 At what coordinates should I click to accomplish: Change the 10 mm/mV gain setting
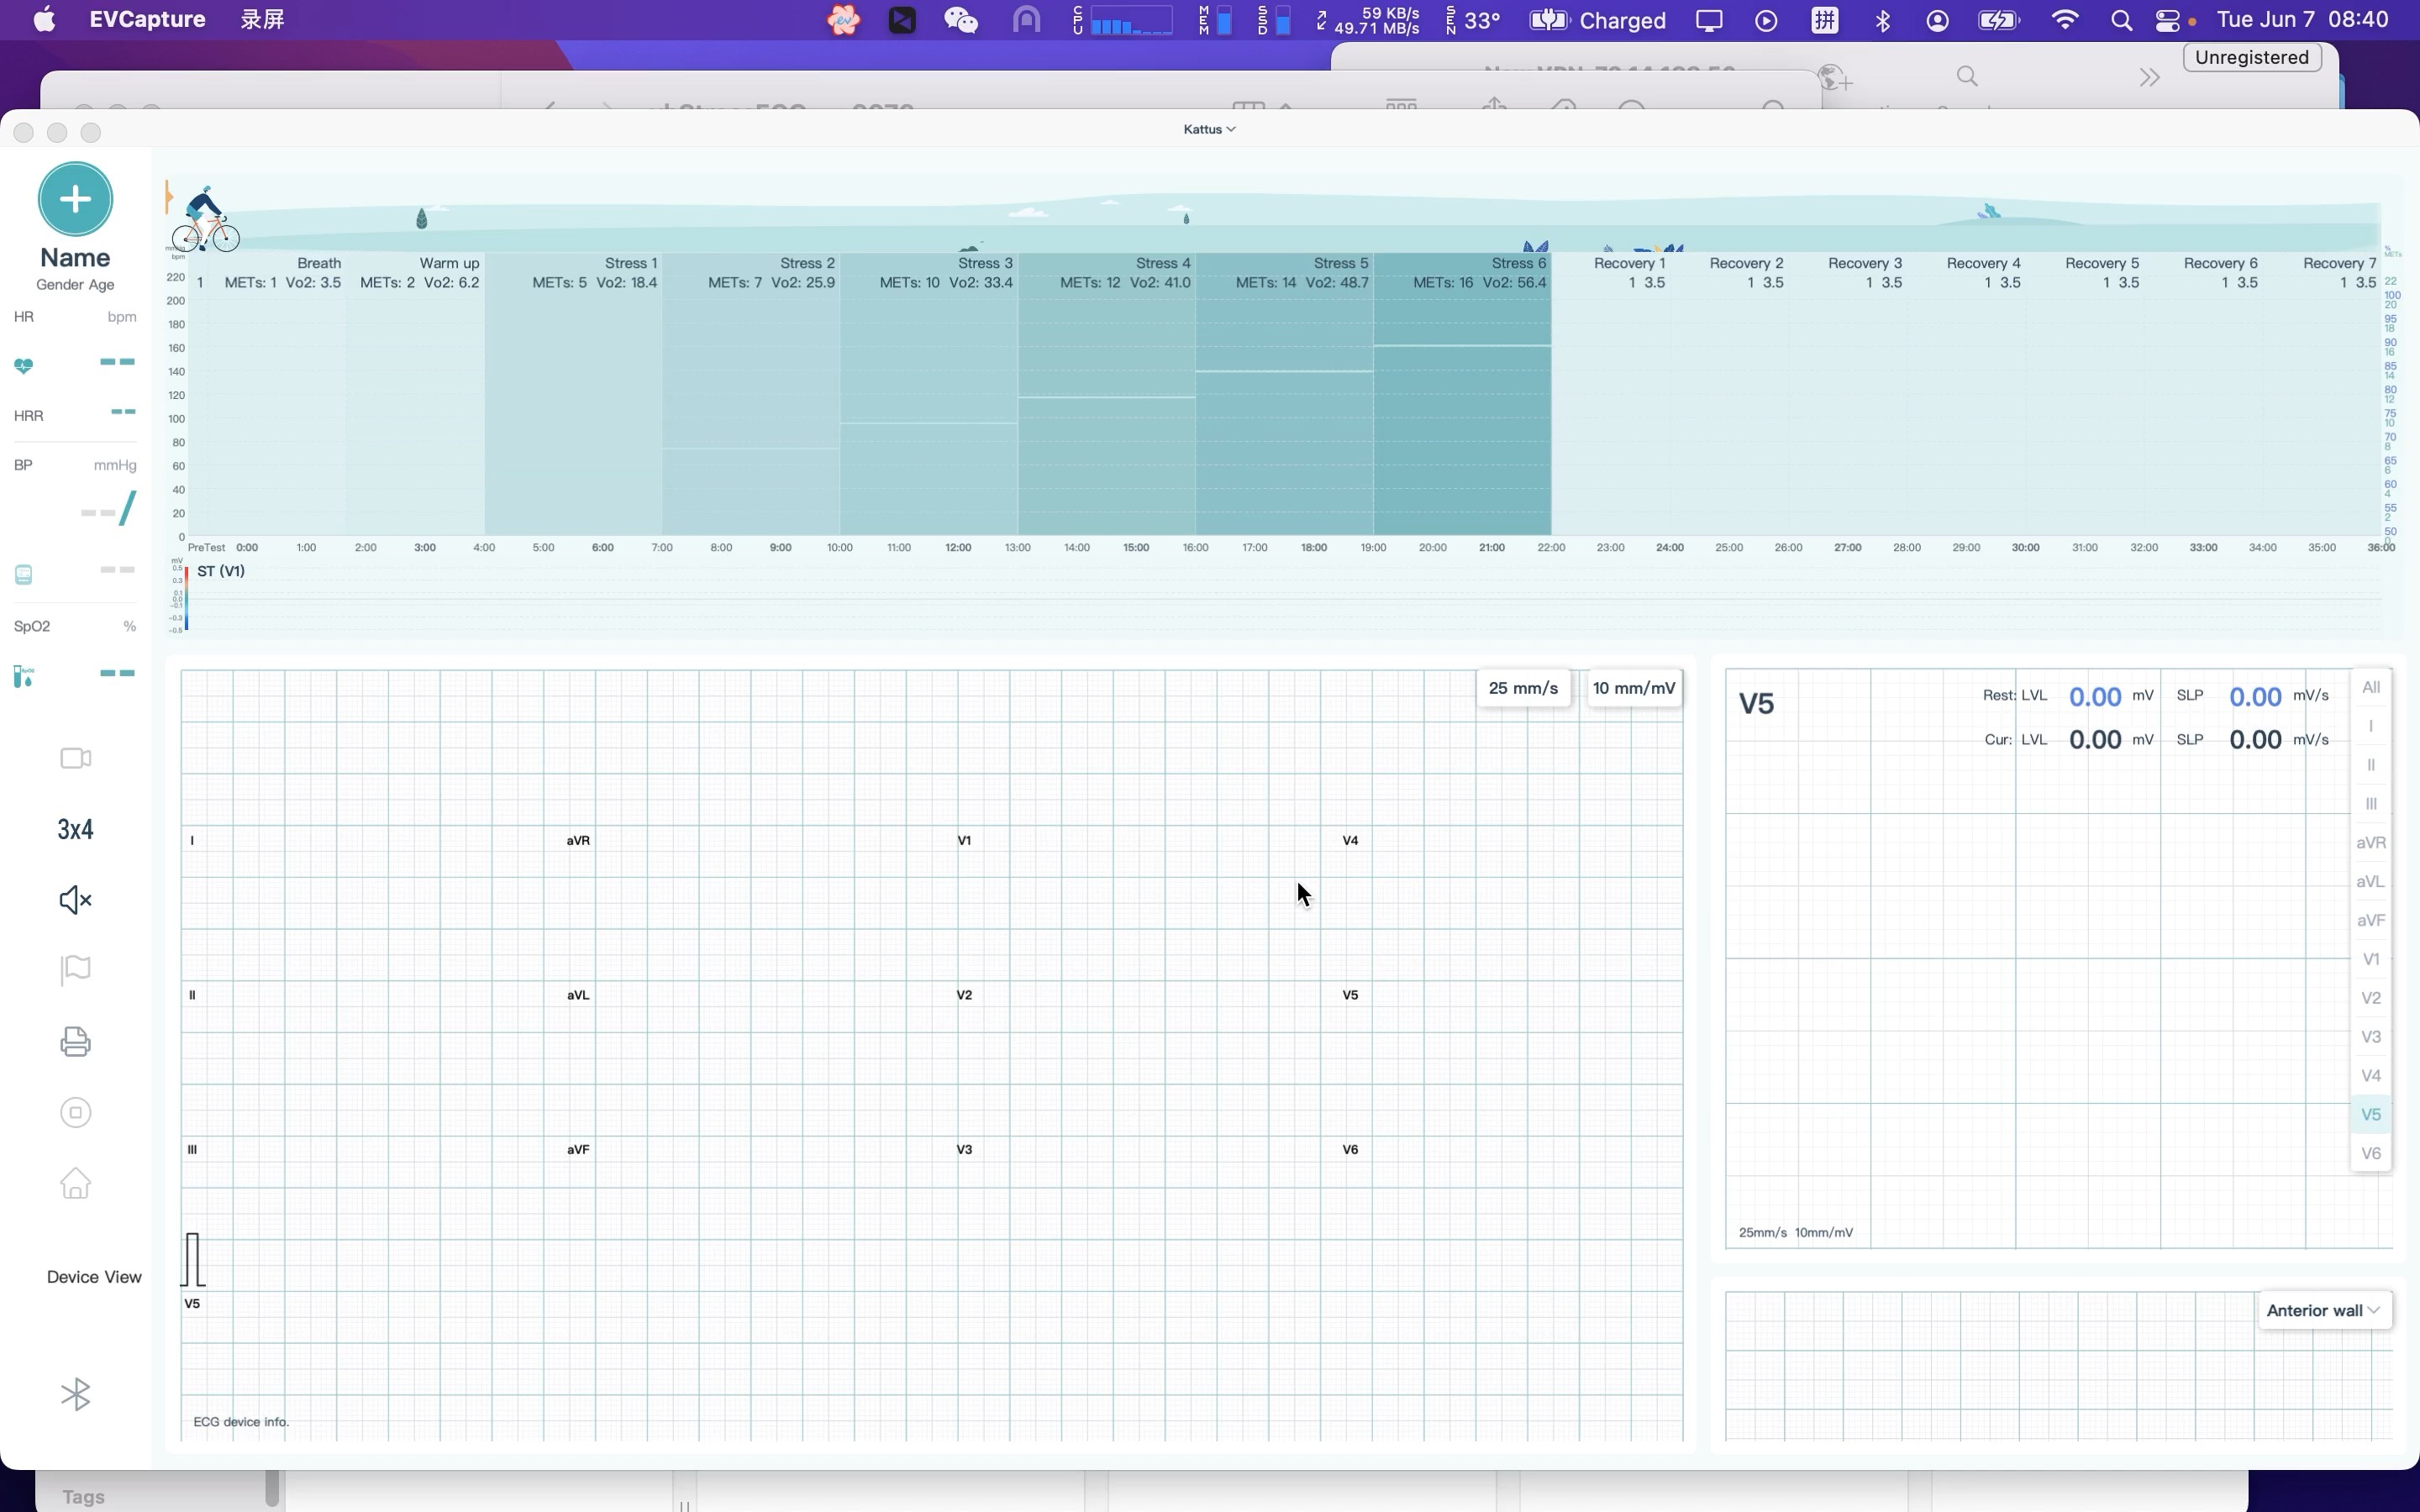pyautogui.click(x=1634, y=688)
